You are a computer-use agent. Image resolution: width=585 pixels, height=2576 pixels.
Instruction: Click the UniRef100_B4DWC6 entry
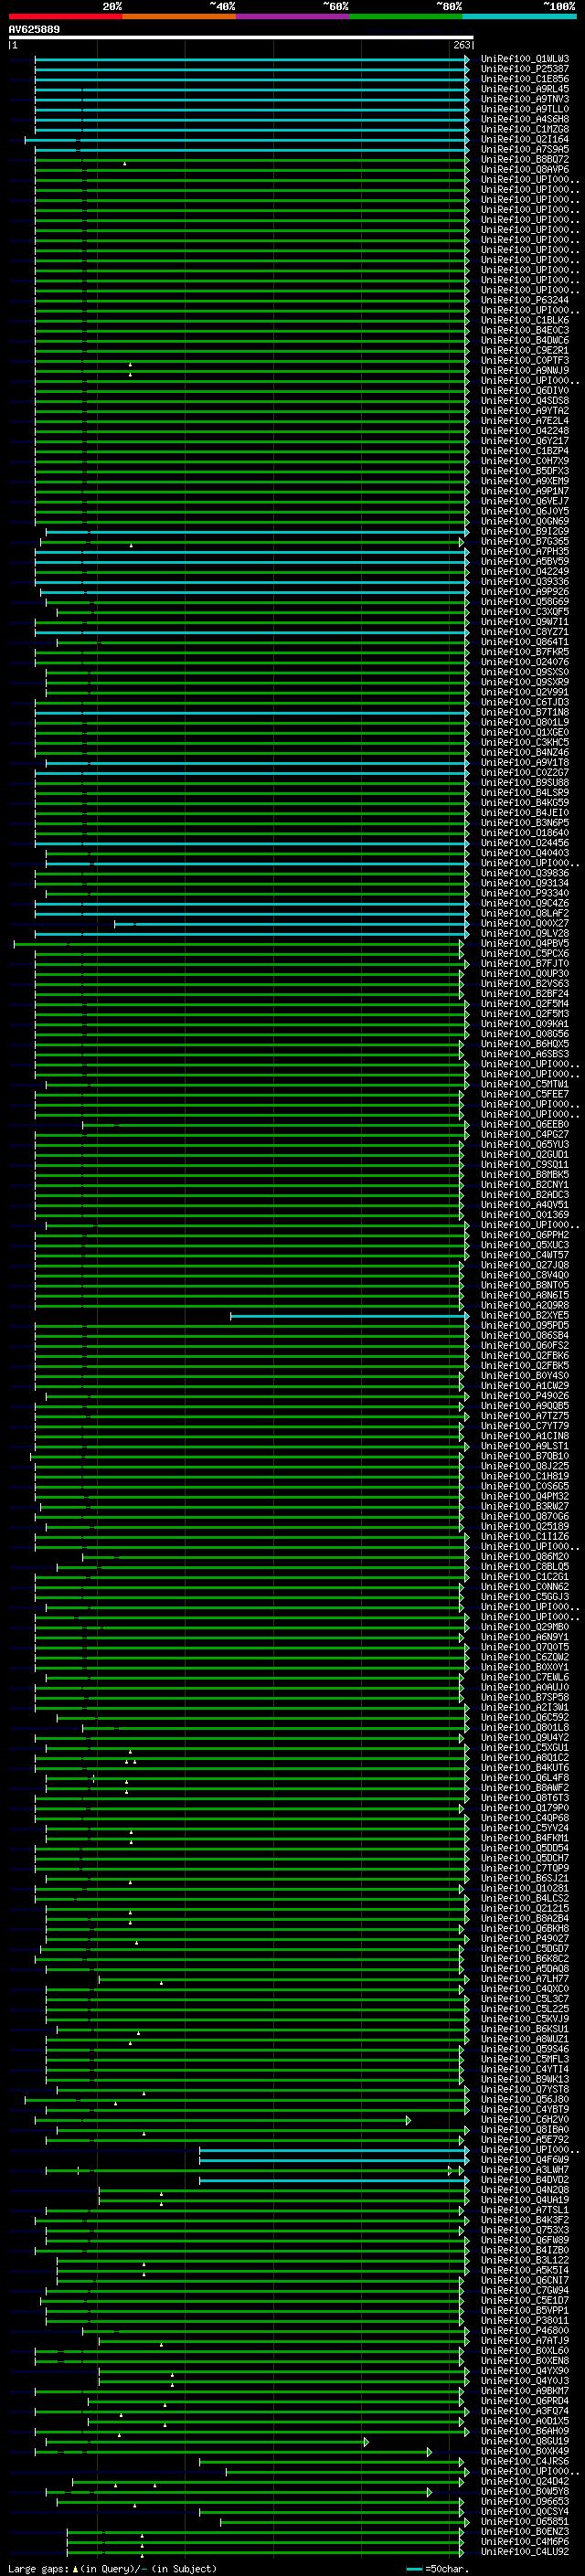(525, 340)
